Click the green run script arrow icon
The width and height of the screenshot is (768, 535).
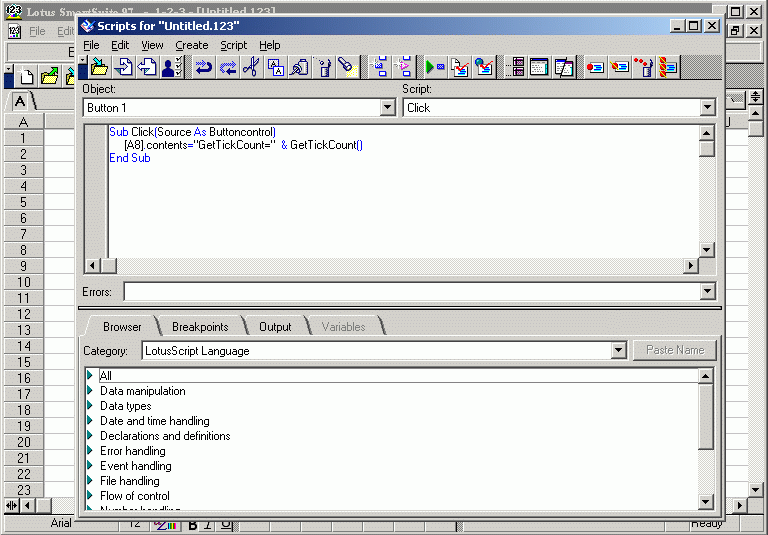(x=435, y=68)
